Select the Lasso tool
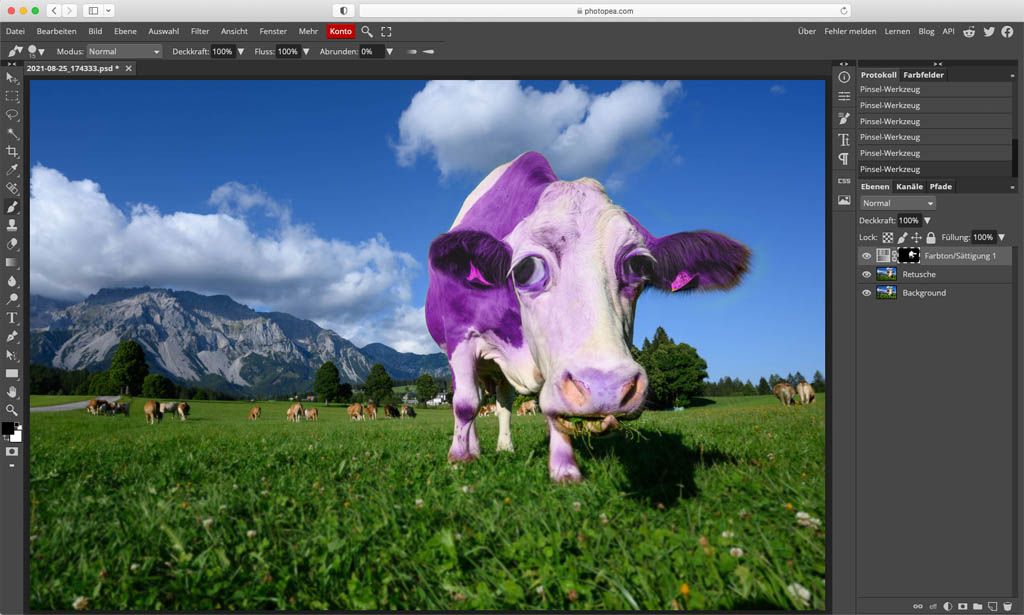This screenshot has width=1024, height=615. coord(12,114)
